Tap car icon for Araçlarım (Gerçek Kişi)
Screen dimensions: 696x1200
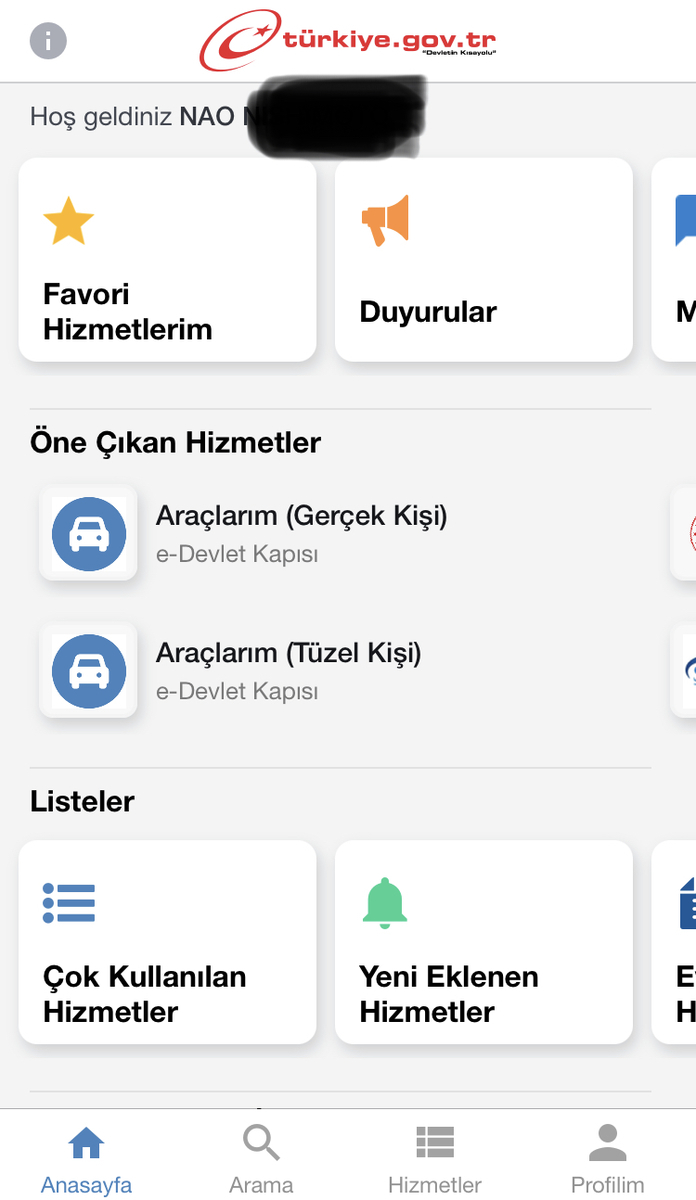[89, 534]
